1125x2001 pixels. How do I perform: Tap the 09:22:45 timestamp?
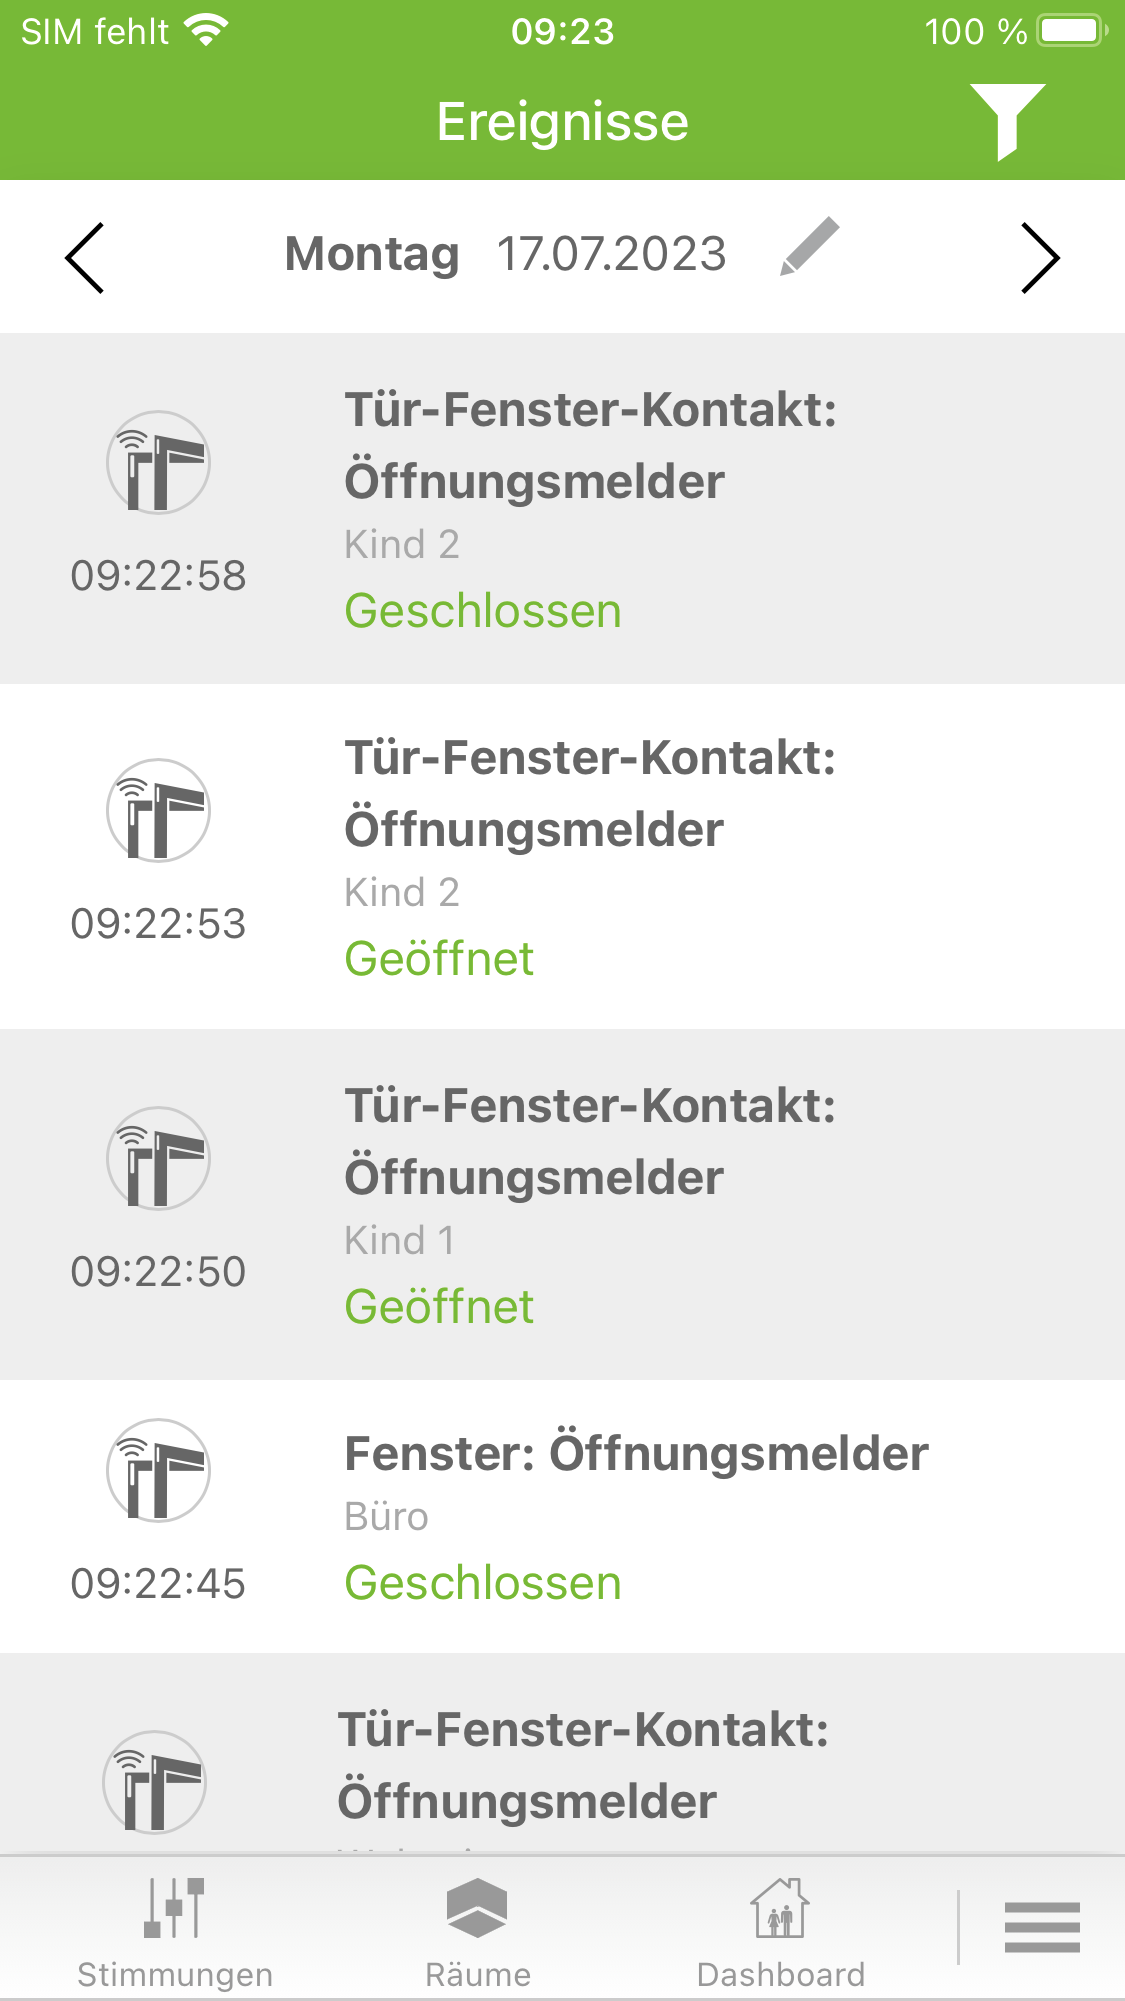158,1583
